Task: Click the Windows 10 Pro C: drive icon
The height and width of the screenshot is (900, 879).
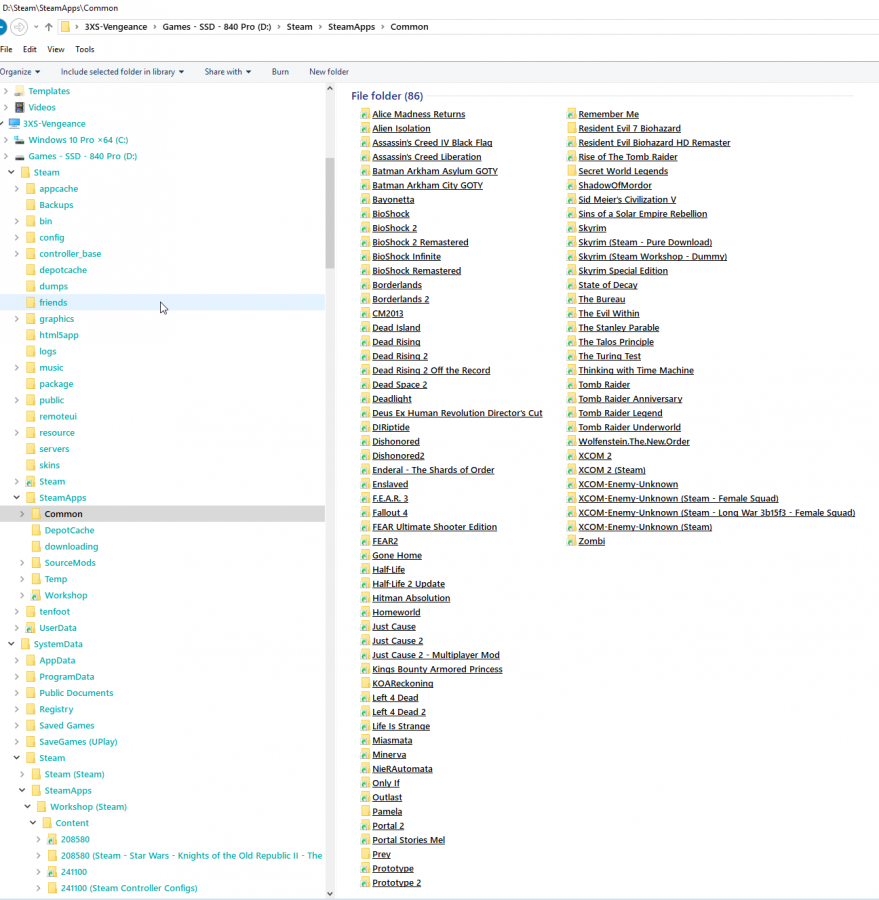Action: tap(19, 140)
